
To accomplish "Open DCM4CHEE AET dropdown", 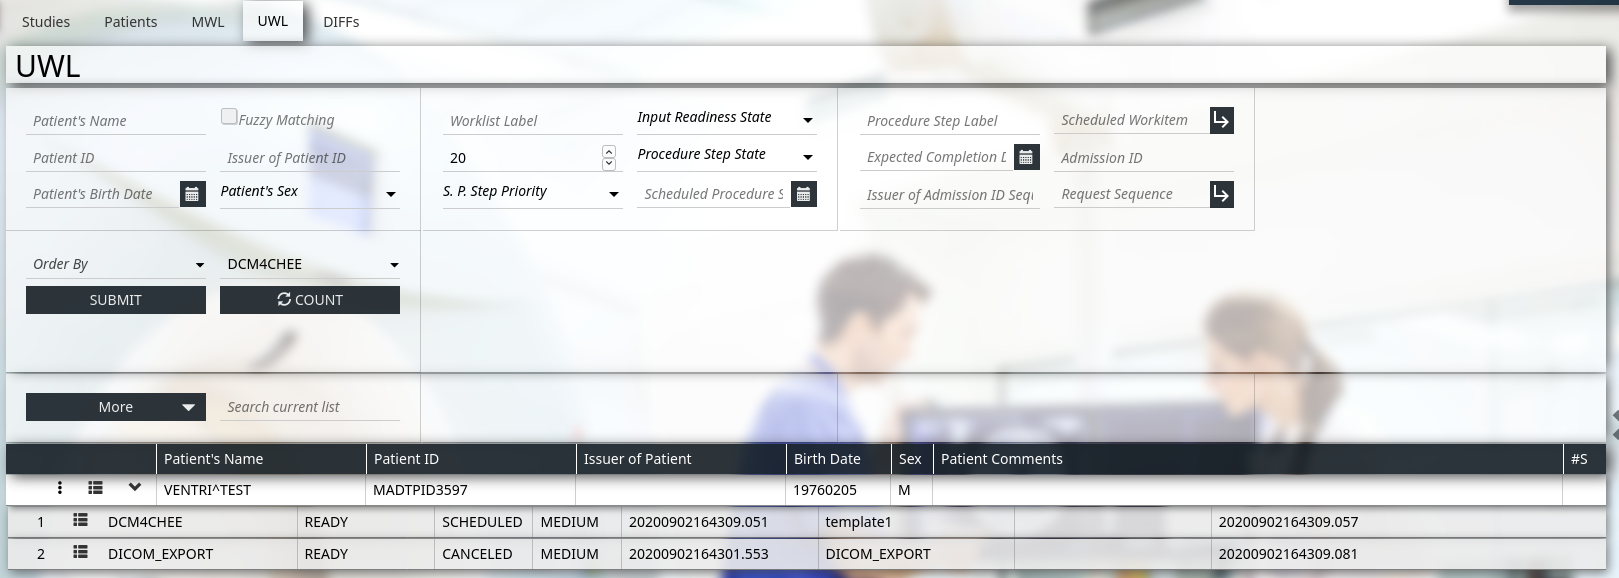I will [310, 264].
